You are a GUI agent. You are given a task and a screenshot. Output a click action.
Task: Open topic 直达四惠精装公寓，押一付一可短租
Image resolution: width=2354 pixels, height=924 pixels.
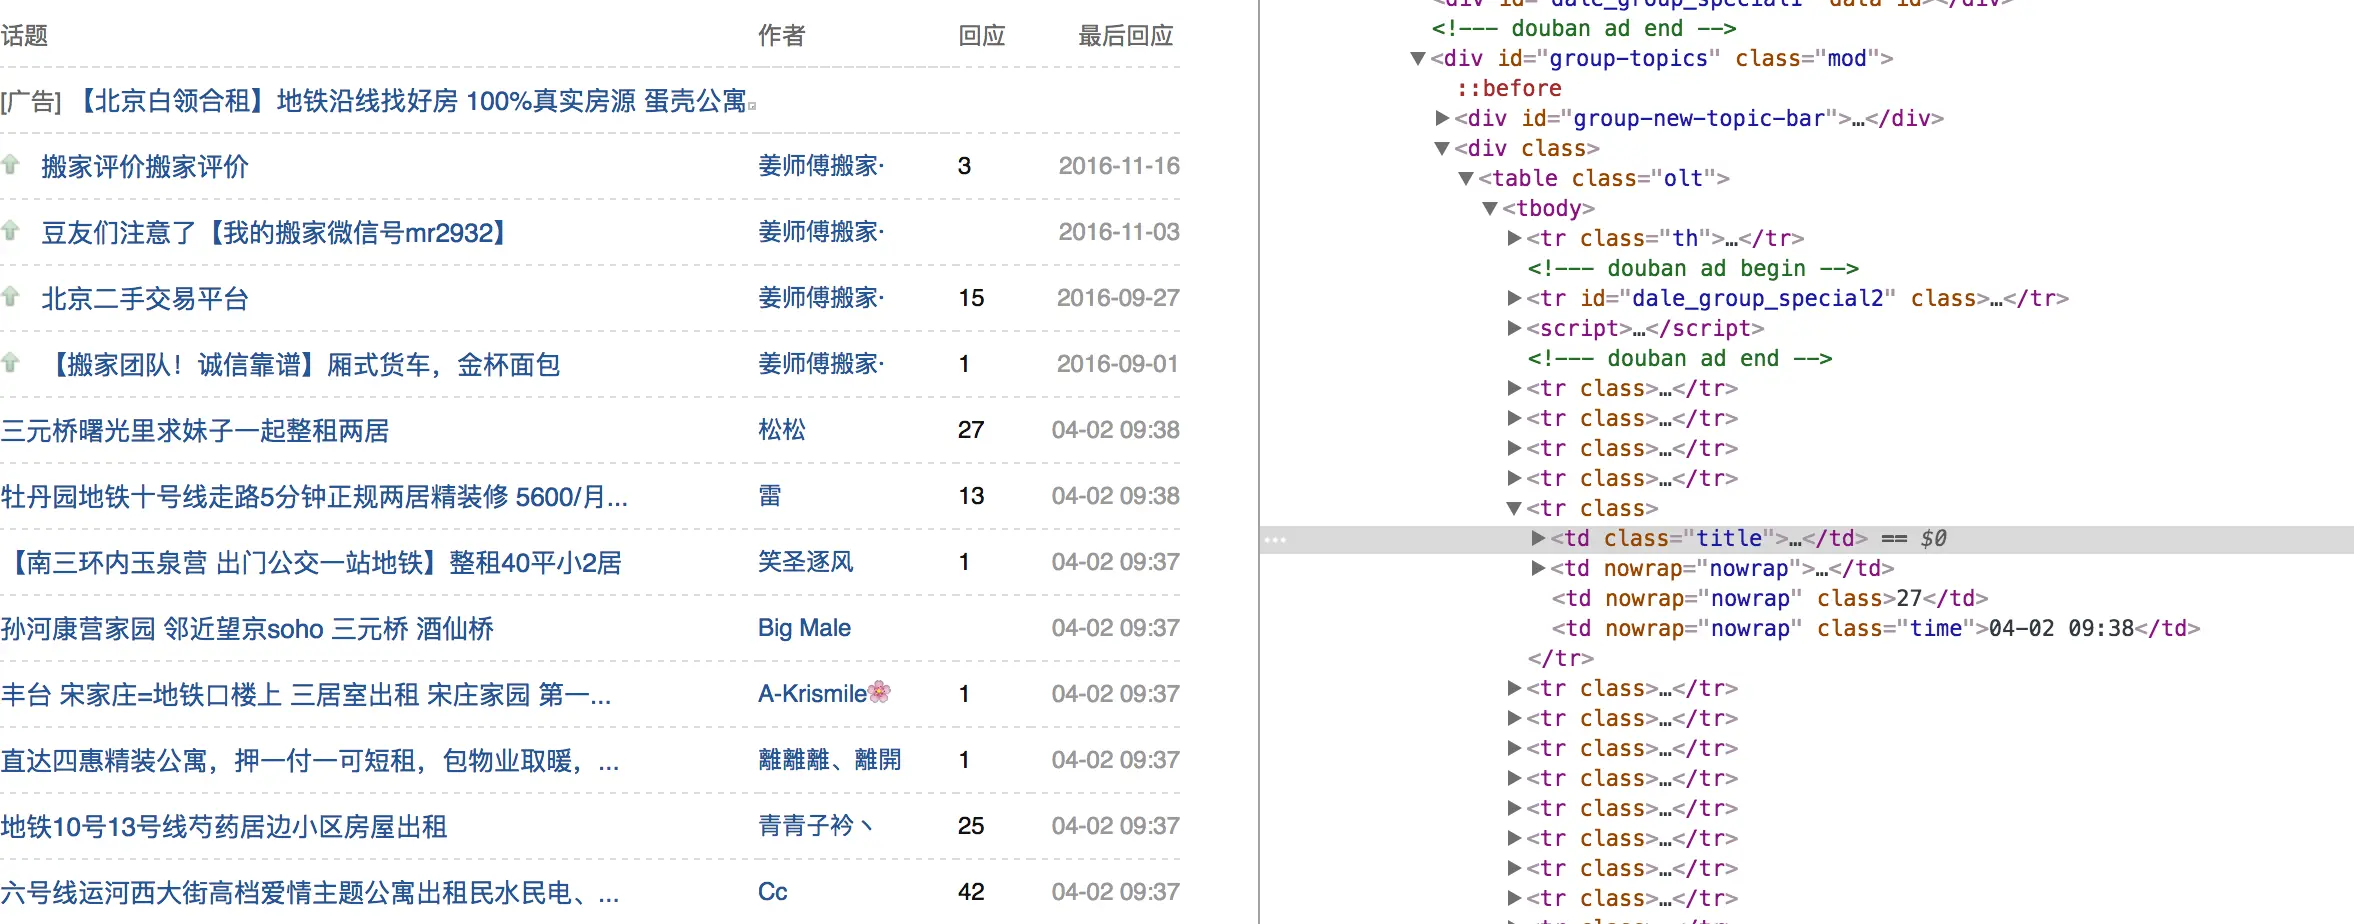click(310, 761)
